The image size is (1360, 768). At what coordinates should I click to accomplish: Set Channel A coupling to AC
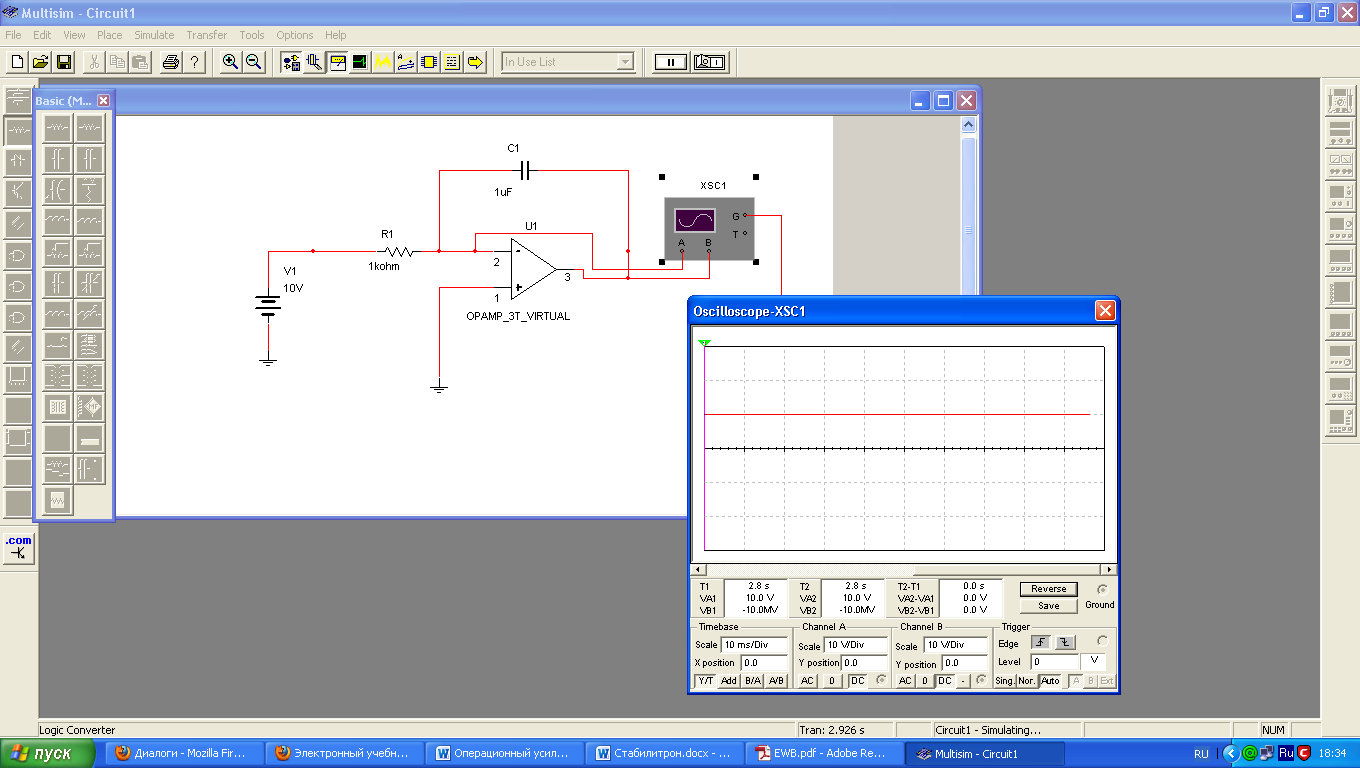807,681
